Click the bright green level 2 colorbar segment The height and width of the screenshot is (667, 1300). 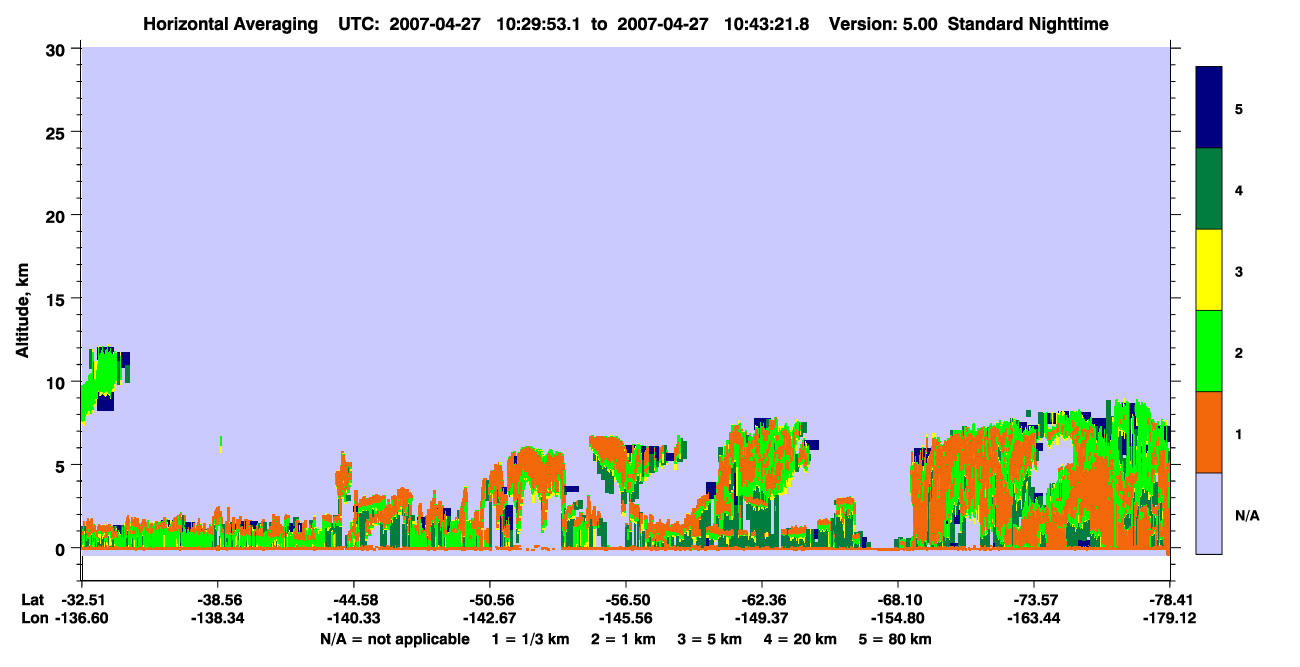click(1209, 351)
